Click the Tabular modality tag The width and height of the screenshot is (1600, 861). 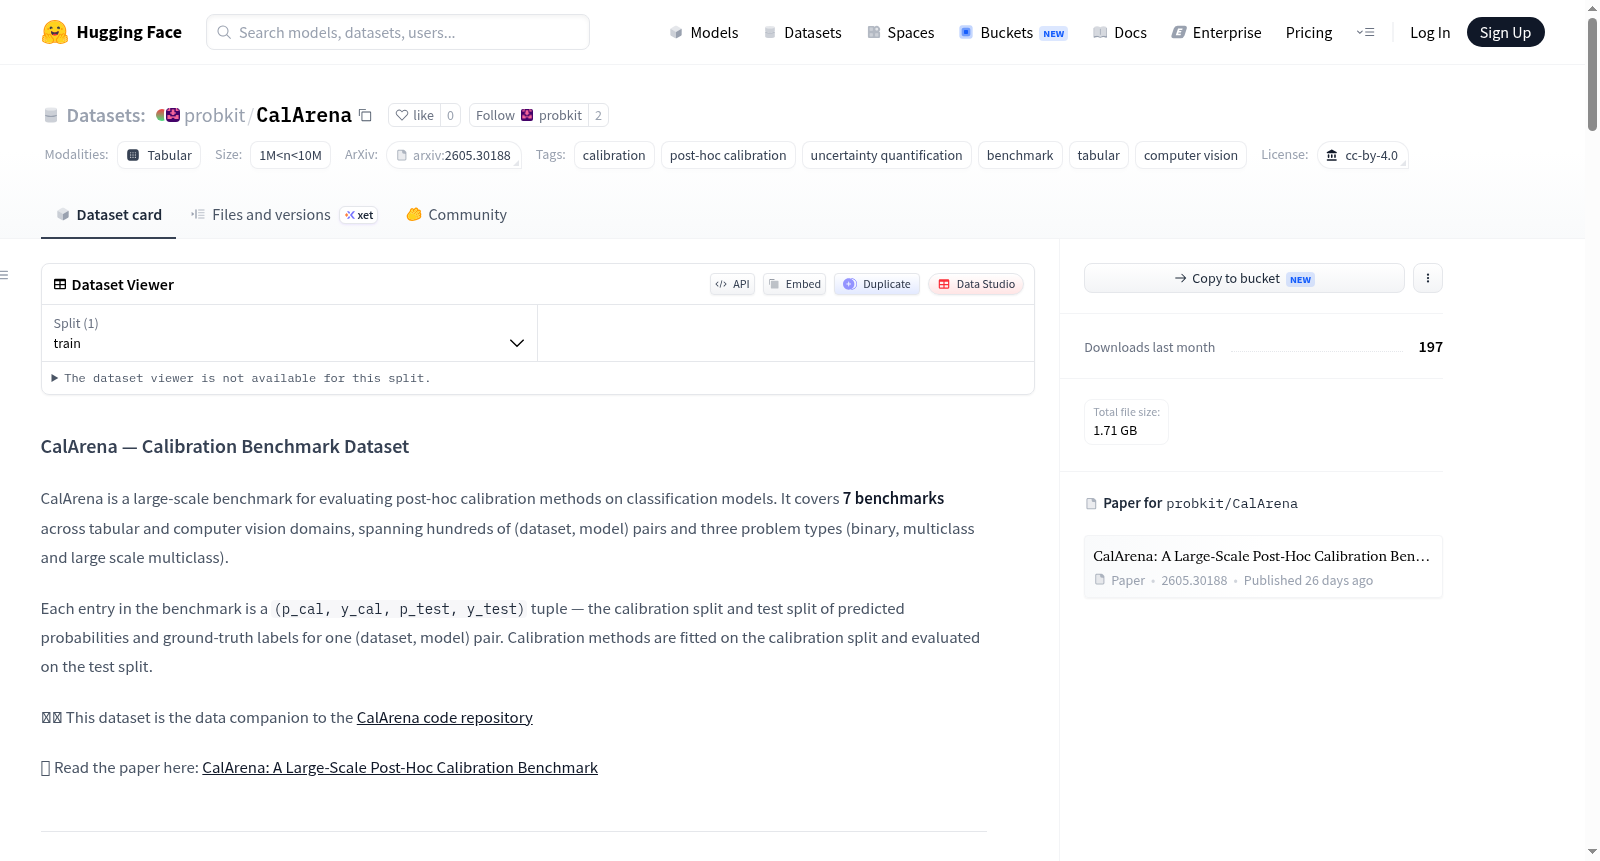click(159, 155)
